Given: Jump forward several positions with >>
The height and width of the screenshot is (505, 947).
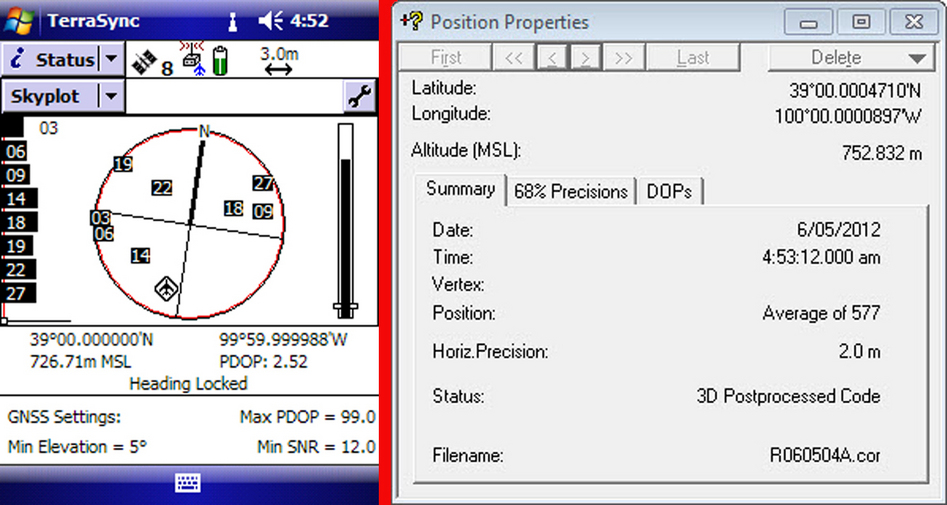Looking at the screenshot, I should (x=623, y=58).
